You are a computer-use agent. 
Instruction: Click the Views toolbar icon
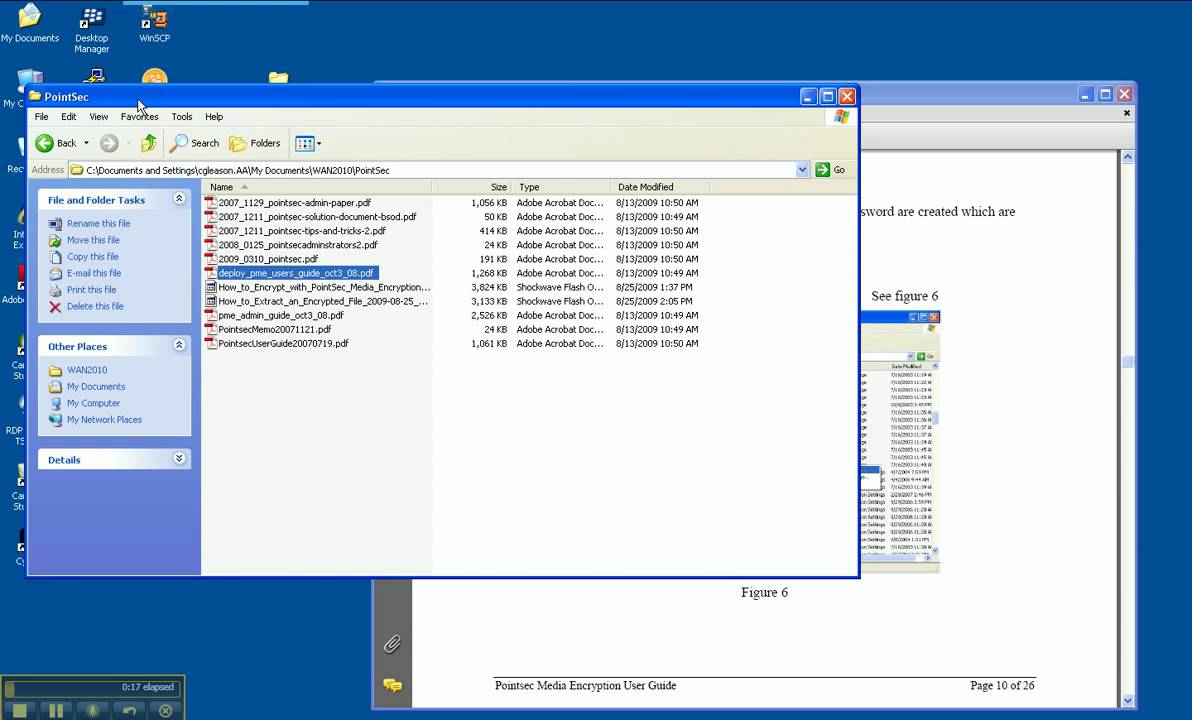coord(304,143)
